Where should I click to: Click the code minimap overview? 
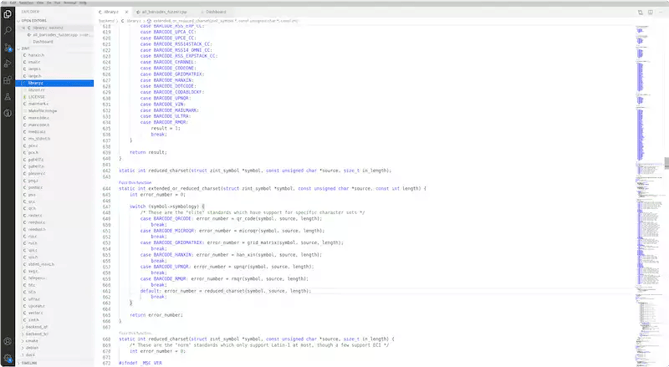649,196
